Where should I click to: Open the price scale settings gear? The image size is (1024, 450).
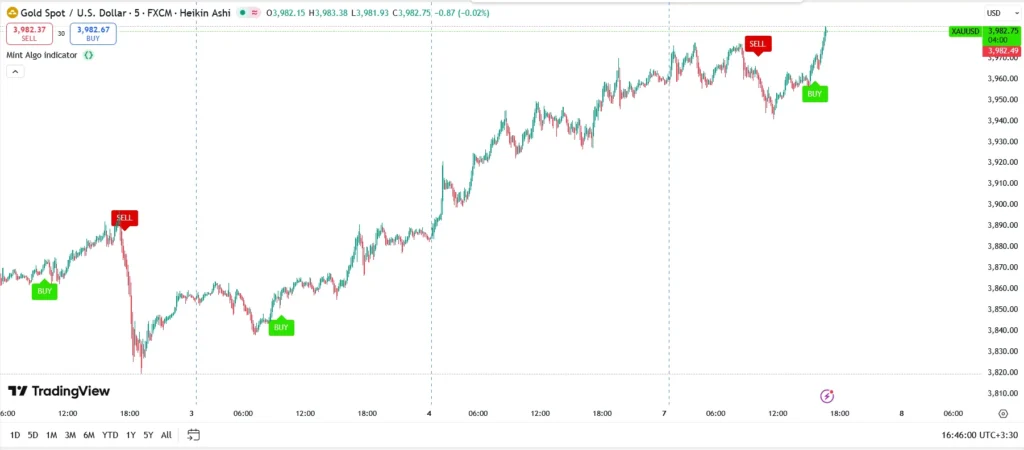pos(1002,412)
